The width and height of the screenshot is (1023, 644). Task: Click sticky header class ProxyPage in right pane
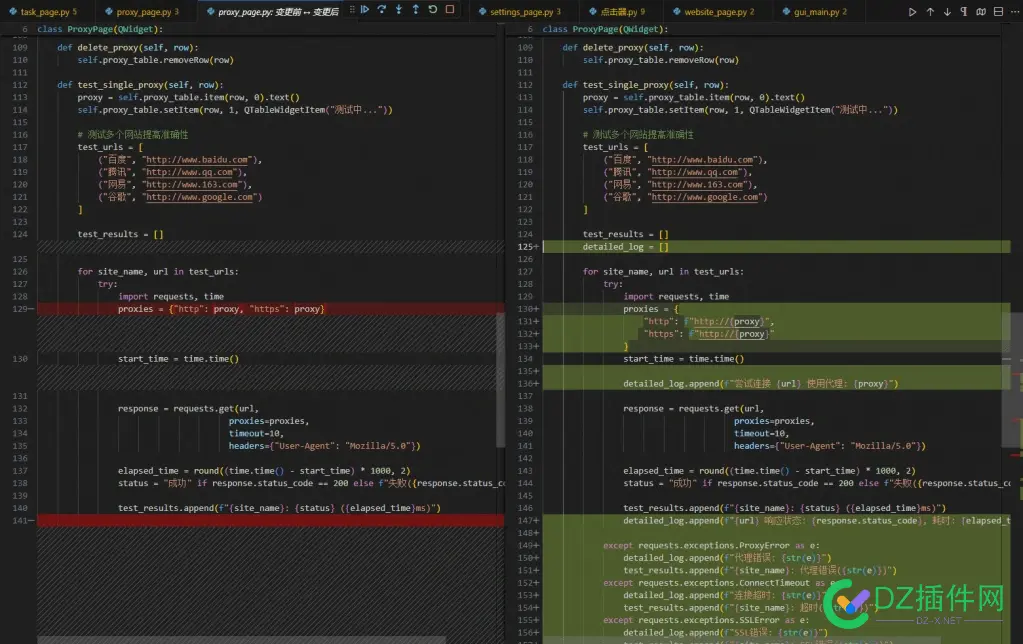coord(605,29)
